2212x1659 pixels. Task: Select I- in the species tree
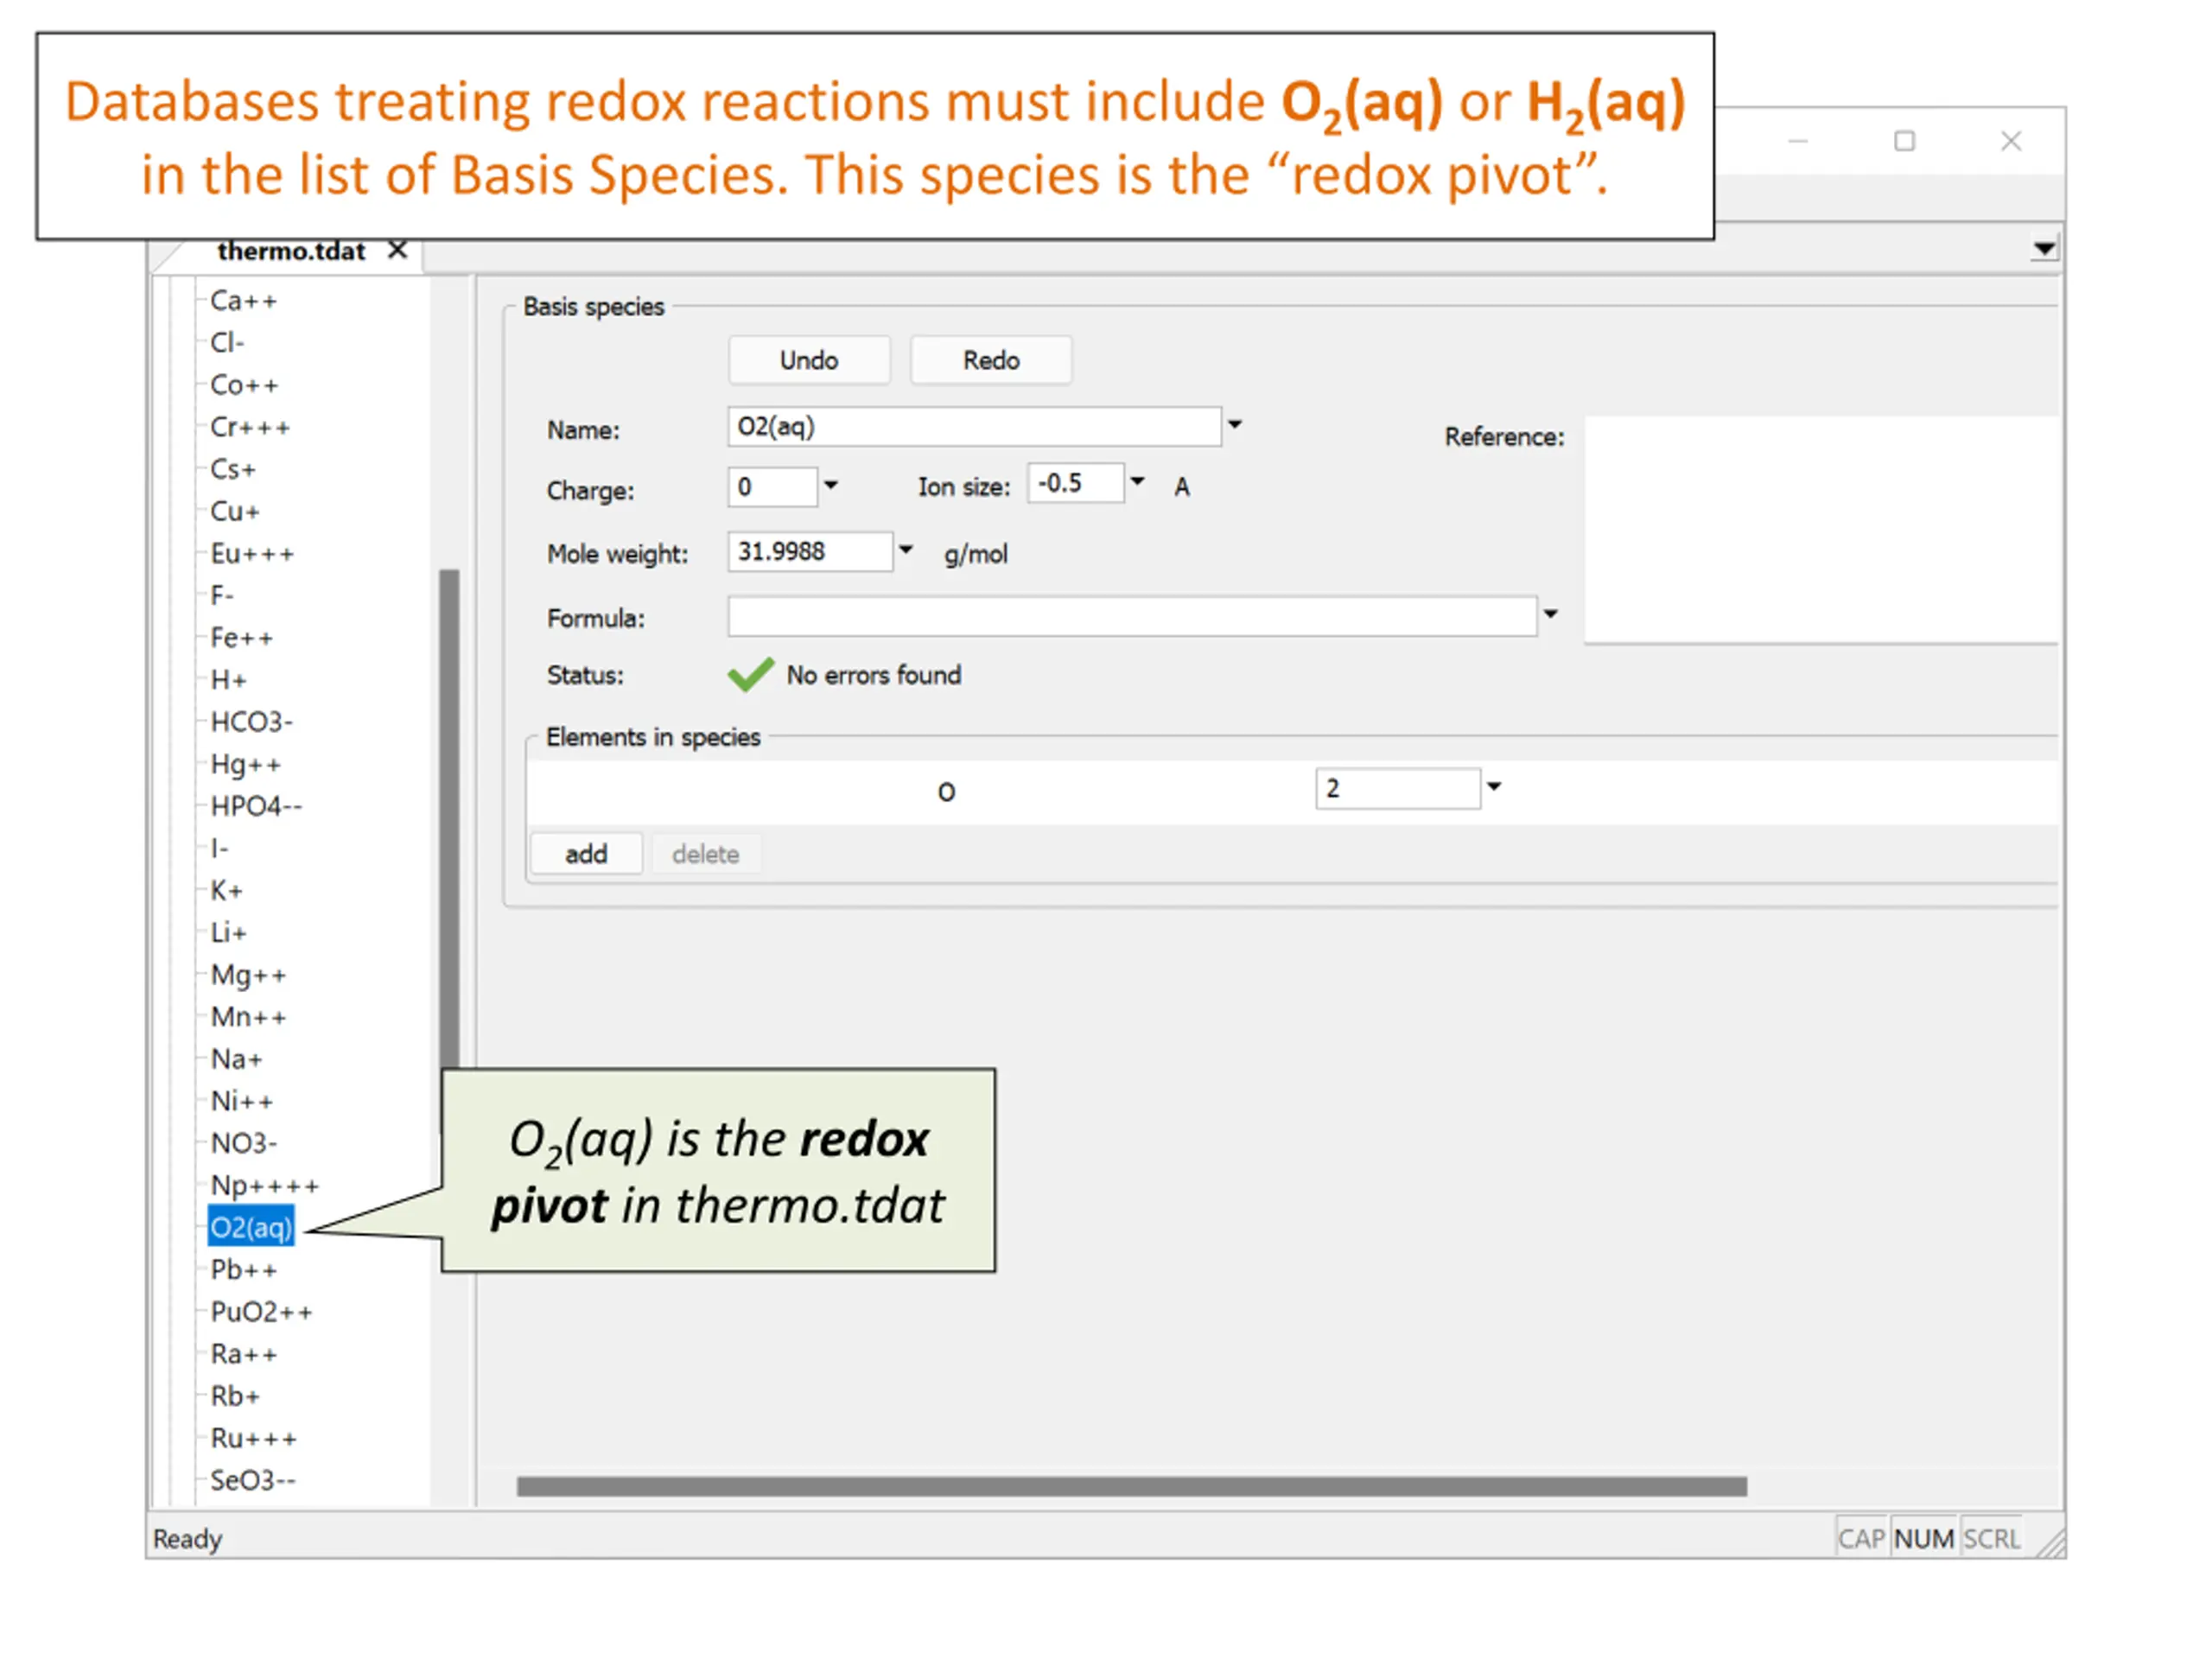tap(219, 848)
